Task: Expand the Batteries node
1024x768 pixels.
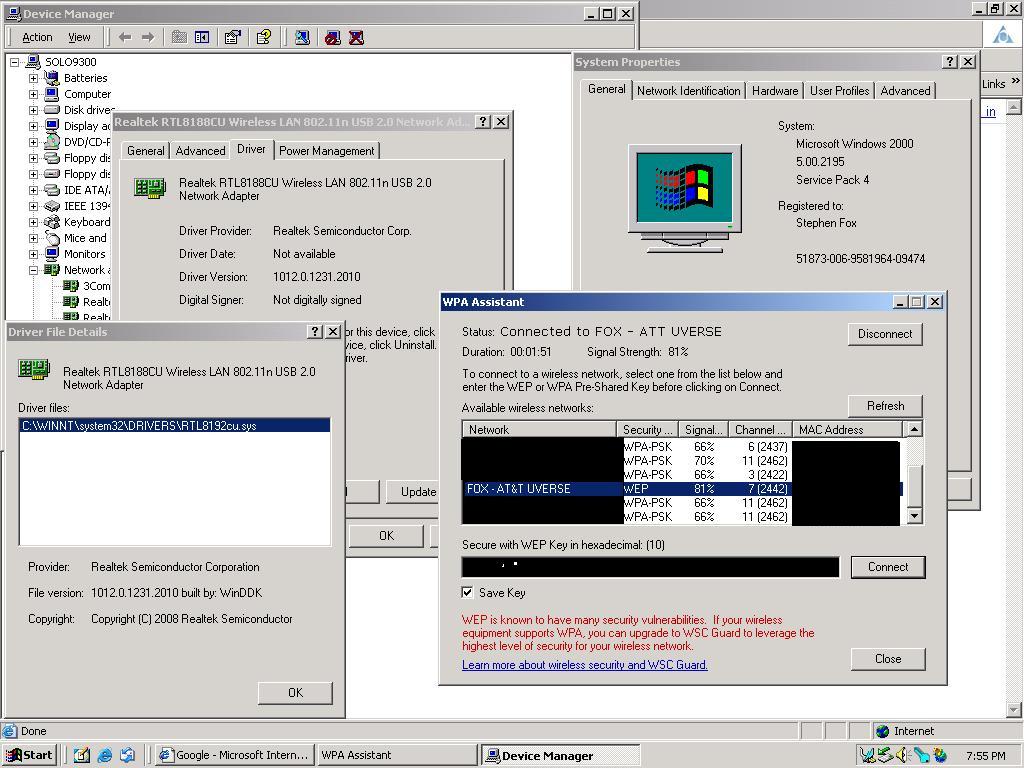Action: pos(33,78)
